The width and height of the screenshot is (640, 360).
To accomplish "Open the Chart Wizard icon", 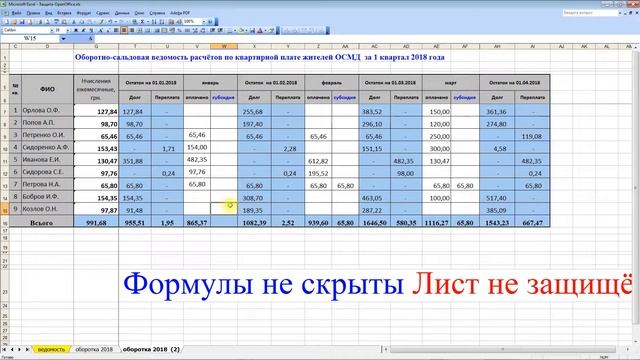I will pos(171,22).
